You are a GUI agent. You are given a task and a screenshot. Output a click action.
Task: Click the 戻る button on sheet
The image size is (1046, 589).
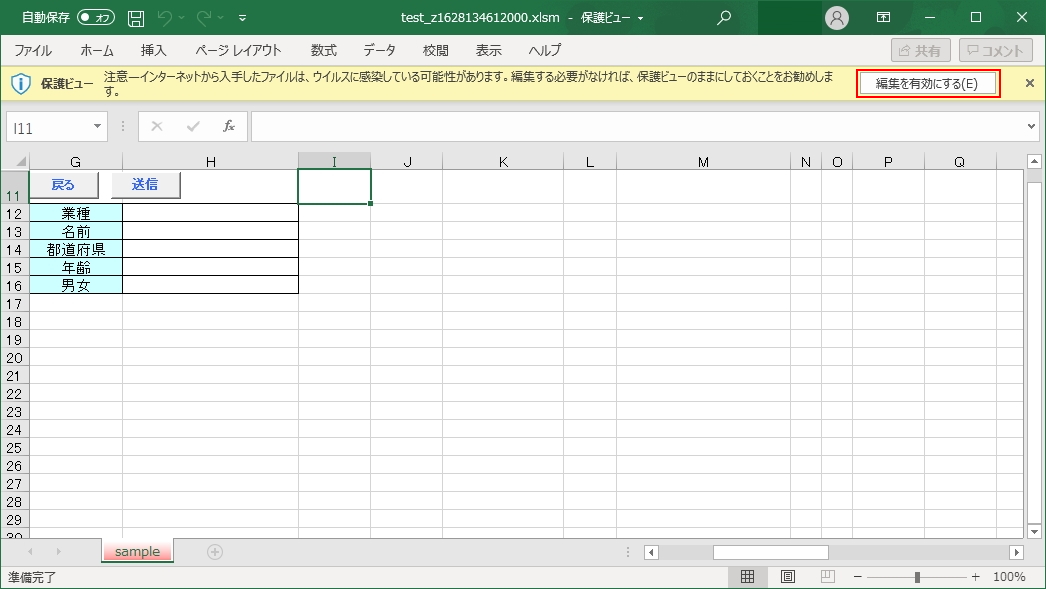pos(64,185)
